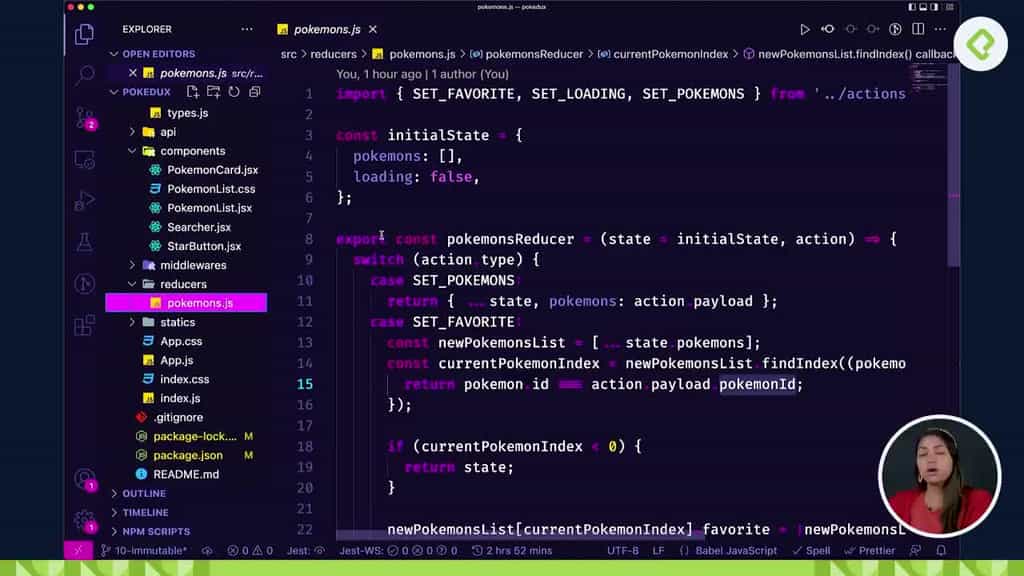Screen dimensions: 1024x576
Task: Open the editor's More Actions menu
Action: coord(940,29)
